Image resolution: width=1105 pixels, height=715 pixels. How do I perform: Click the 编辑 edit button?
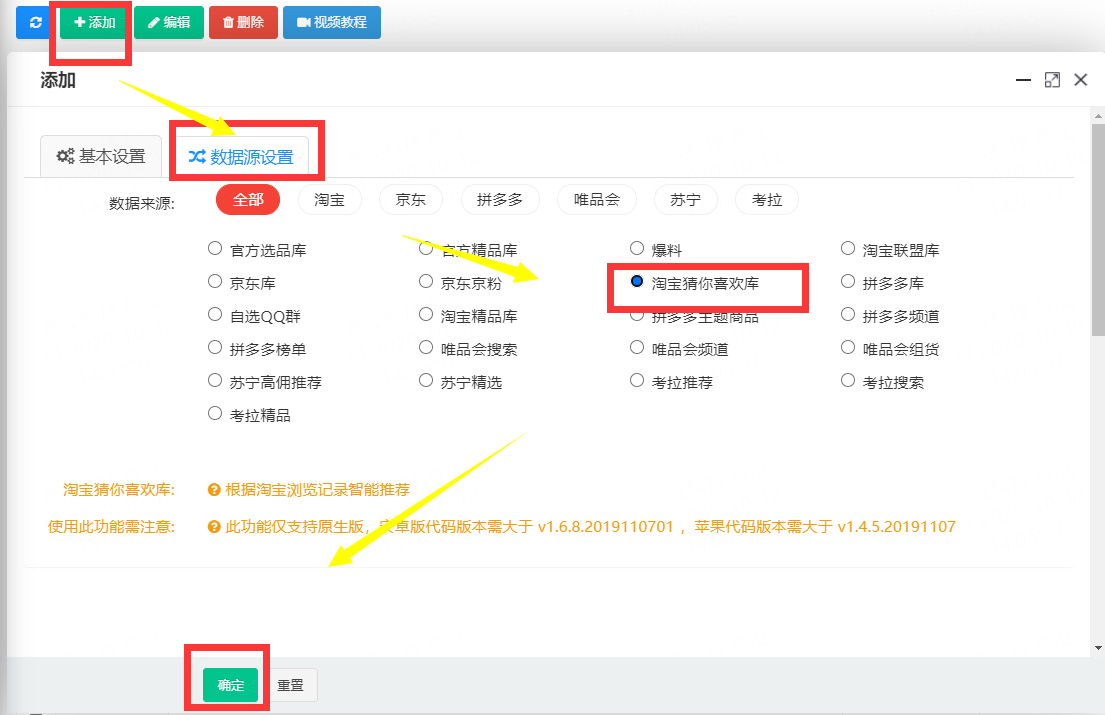pos(169,23)
